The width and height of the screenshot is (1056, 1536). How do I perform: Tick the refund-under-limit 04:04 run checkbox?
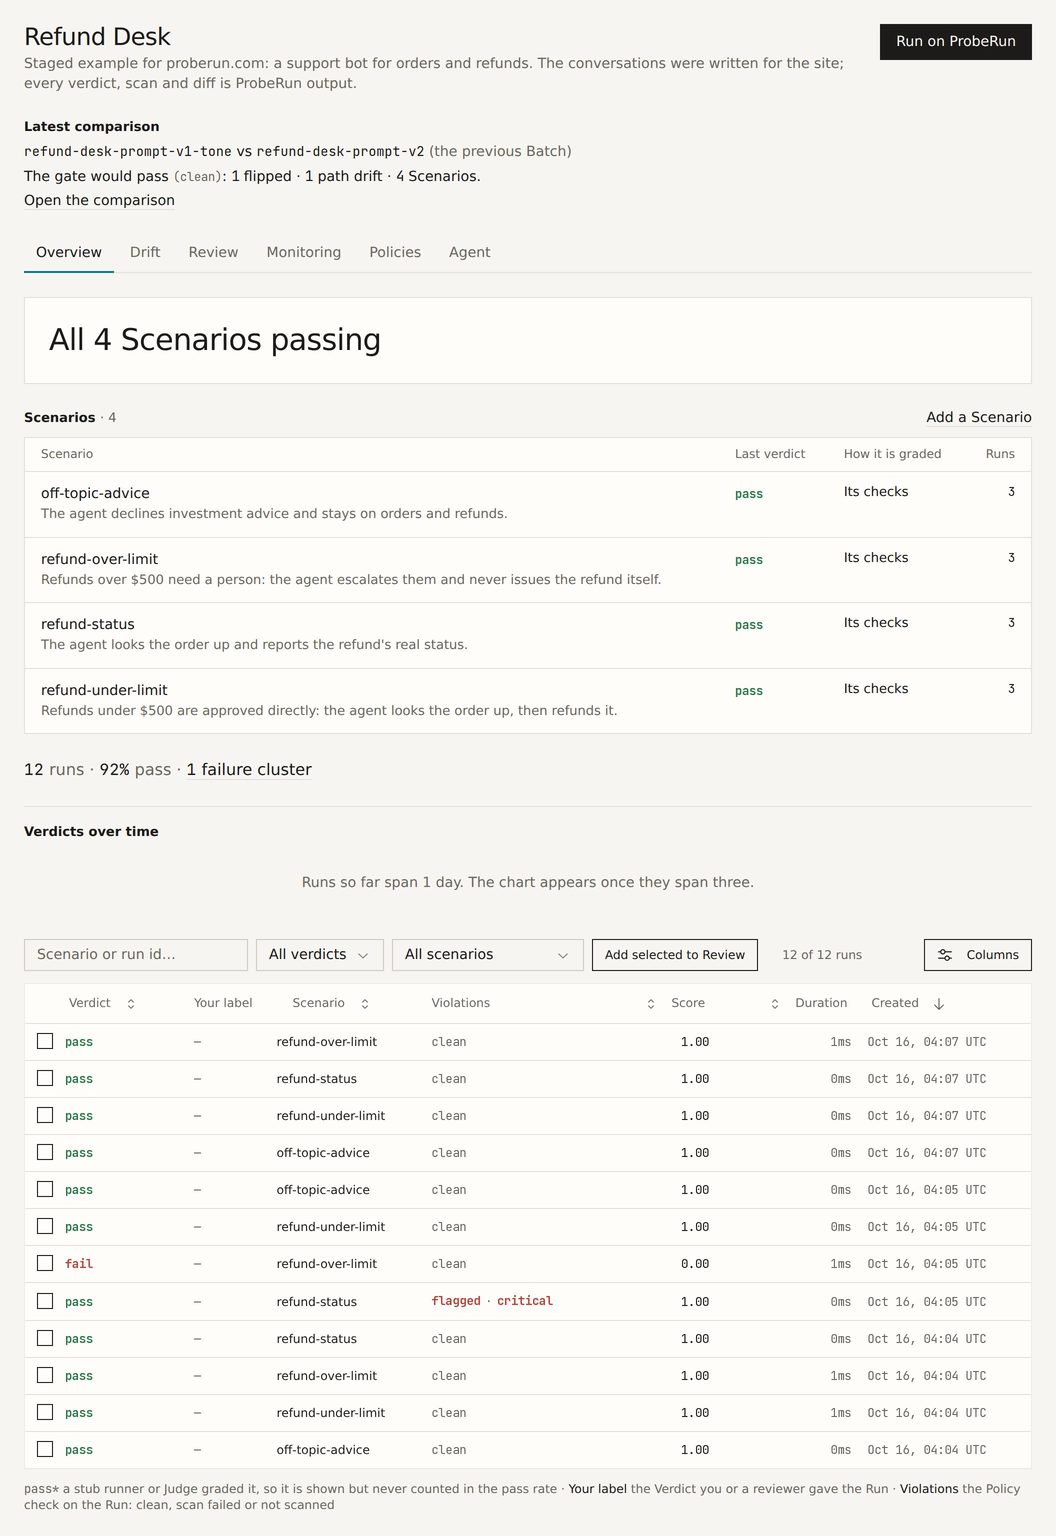coord(45,1412)
